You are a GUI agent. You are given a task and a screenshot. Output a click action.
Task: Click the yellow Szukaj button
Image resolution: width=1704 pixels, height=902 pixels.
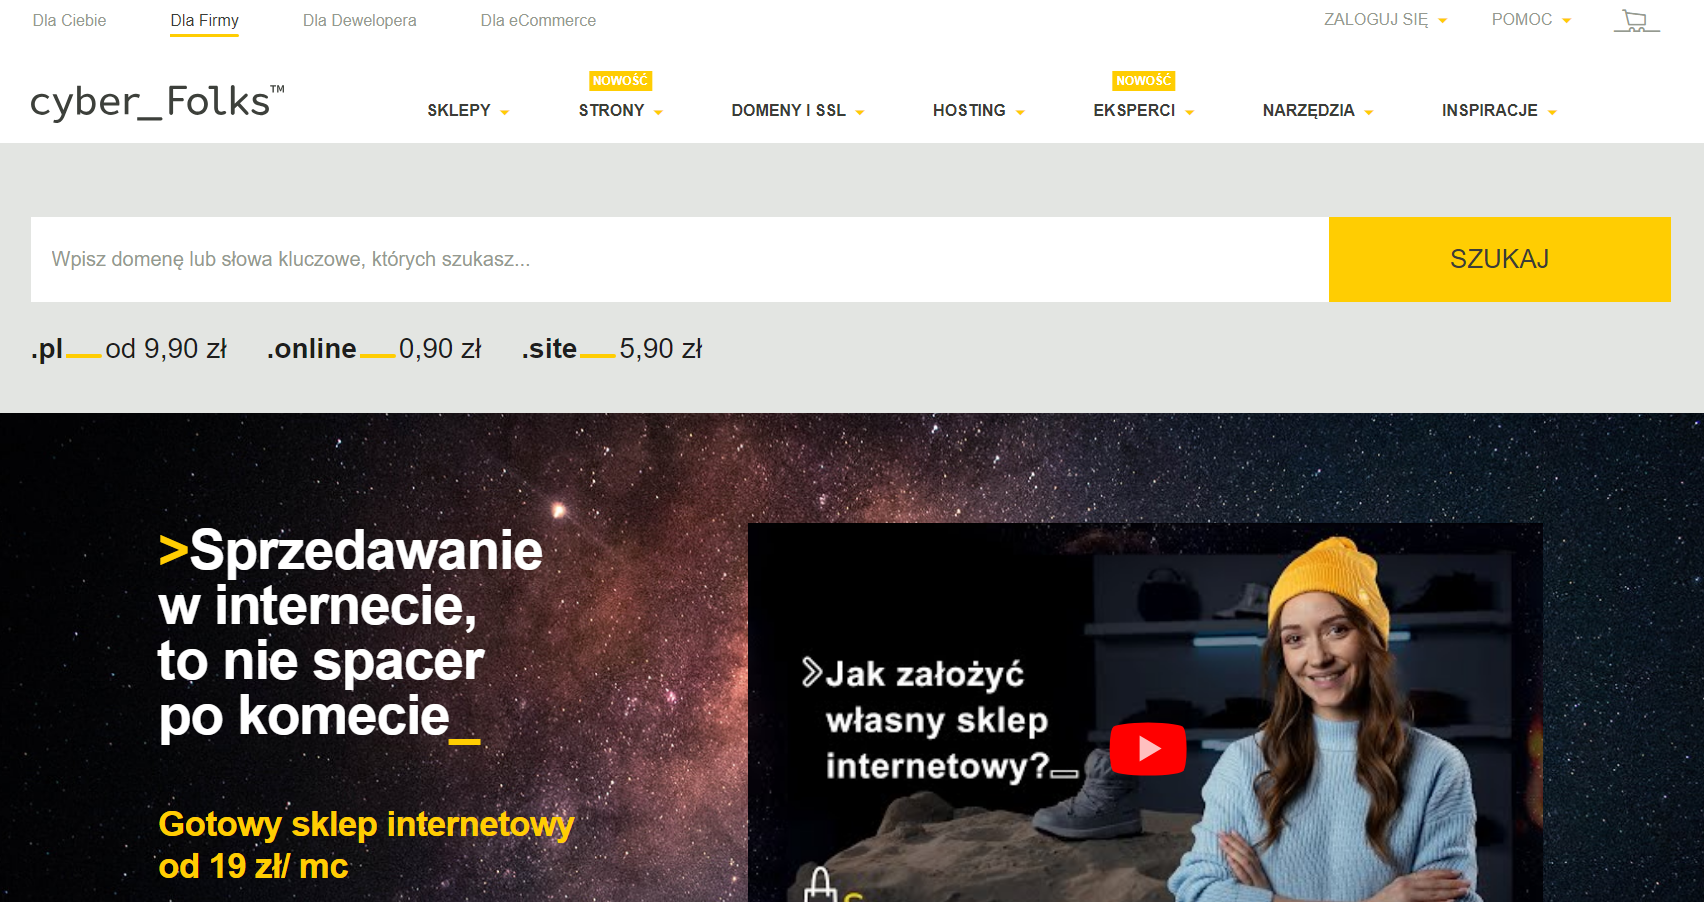pyautogui.click(x=1499, y=259)
